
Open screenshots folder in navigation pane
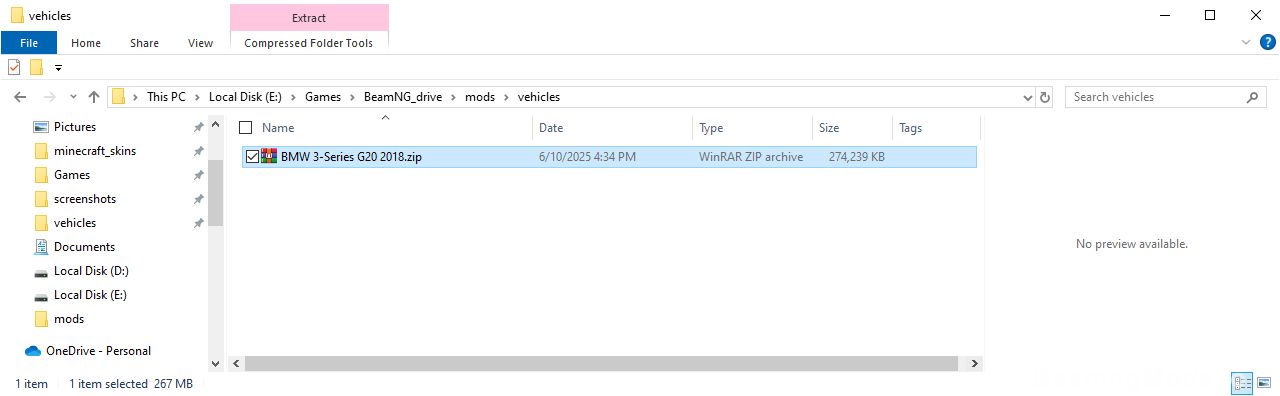(x=85, y=199)
